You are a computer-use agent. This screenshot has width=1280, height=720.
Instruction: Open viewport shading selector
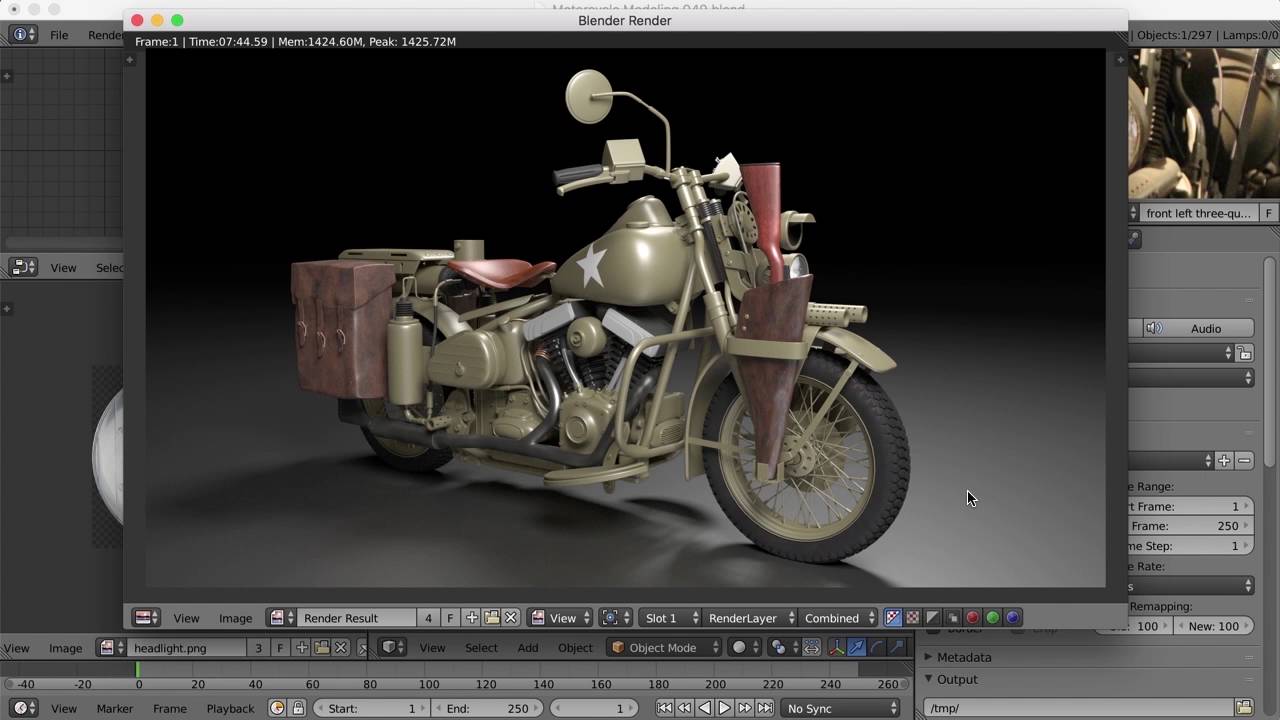pyautogui.click(x=745, y=648)
